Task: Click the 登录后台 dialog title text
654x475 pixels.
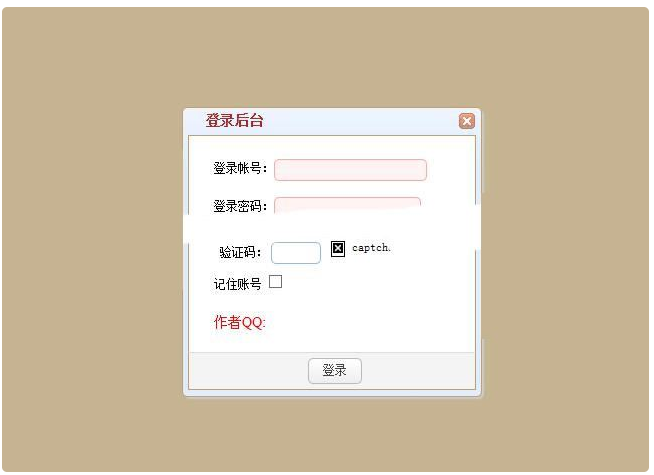Action: [234, 121]
